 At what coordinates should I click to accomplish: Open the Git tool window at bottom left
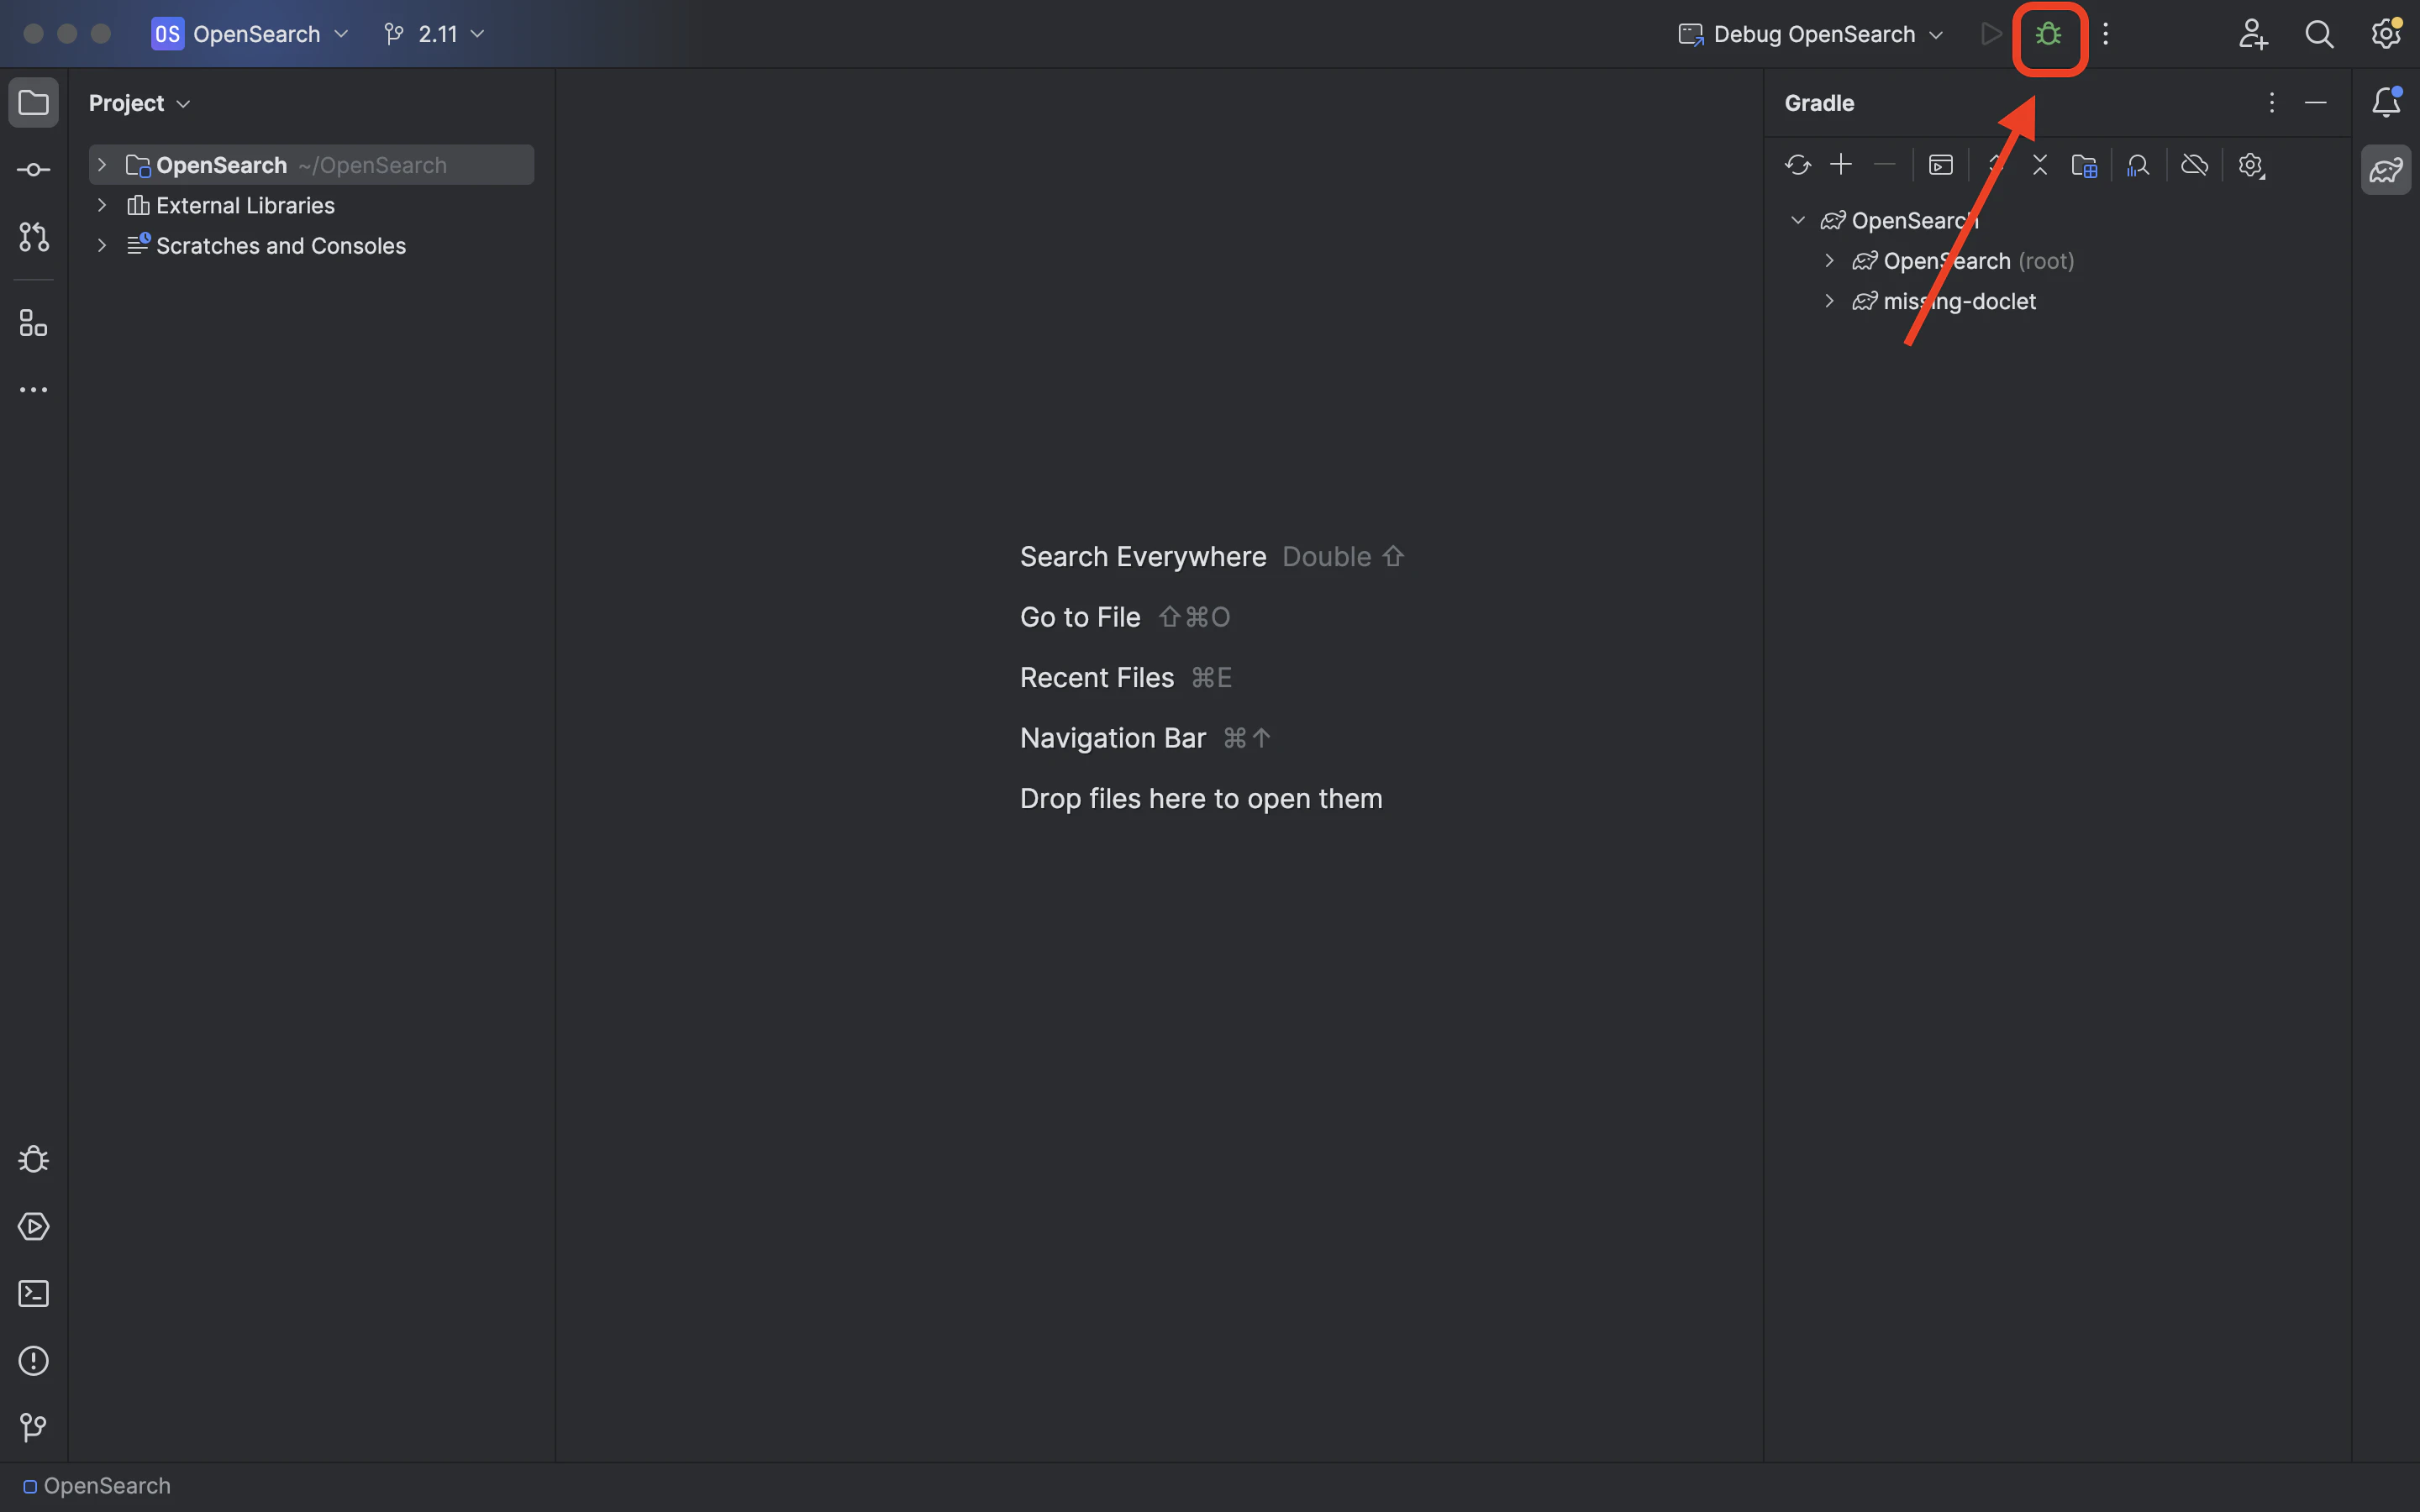pos(34,1428)
